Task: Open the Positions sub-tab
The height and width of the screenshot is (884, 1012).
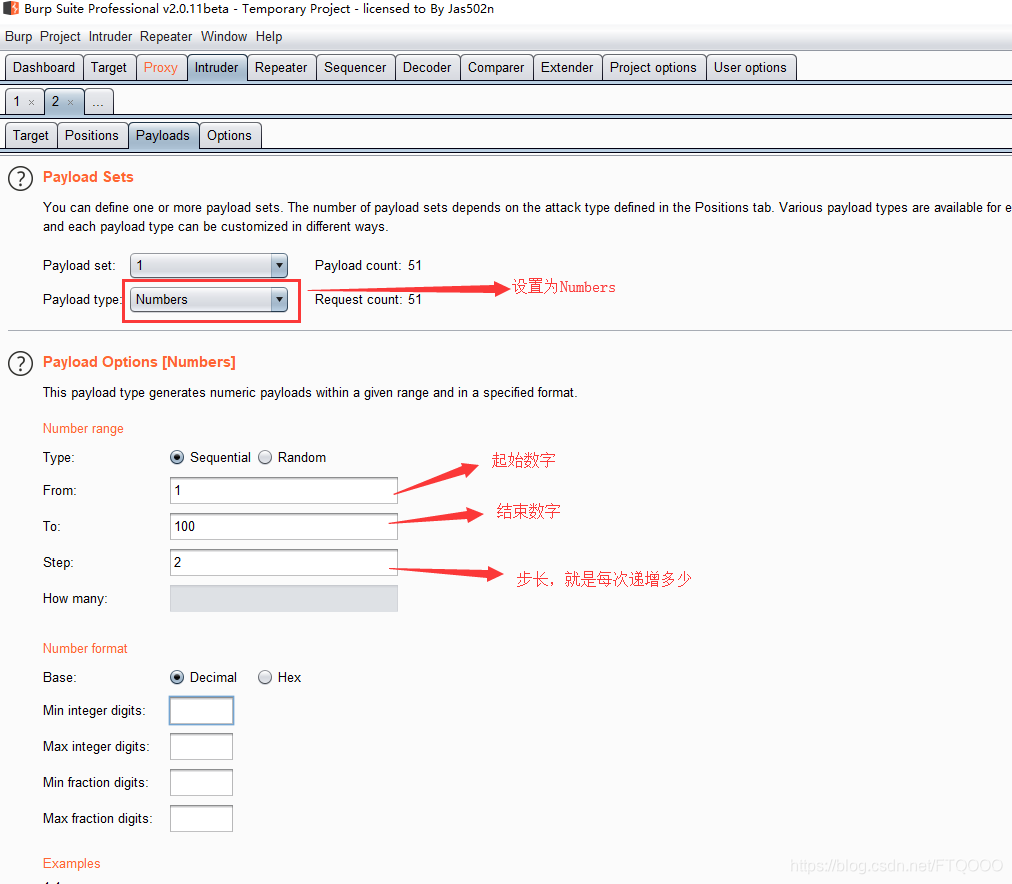Action: [92, 136]
